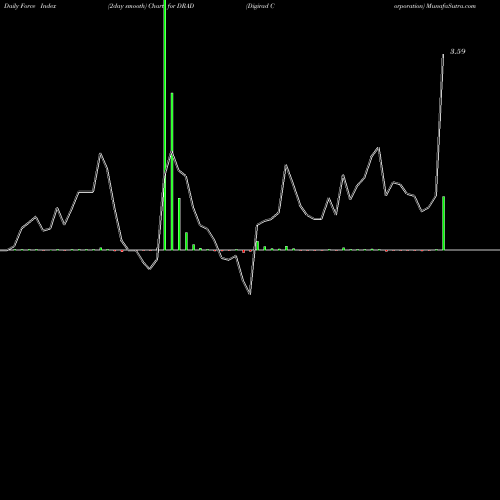Click the 'orporation) MunafaSutra.com' text
This screenshot has height=500, width=500.
[x=435, y=6]
